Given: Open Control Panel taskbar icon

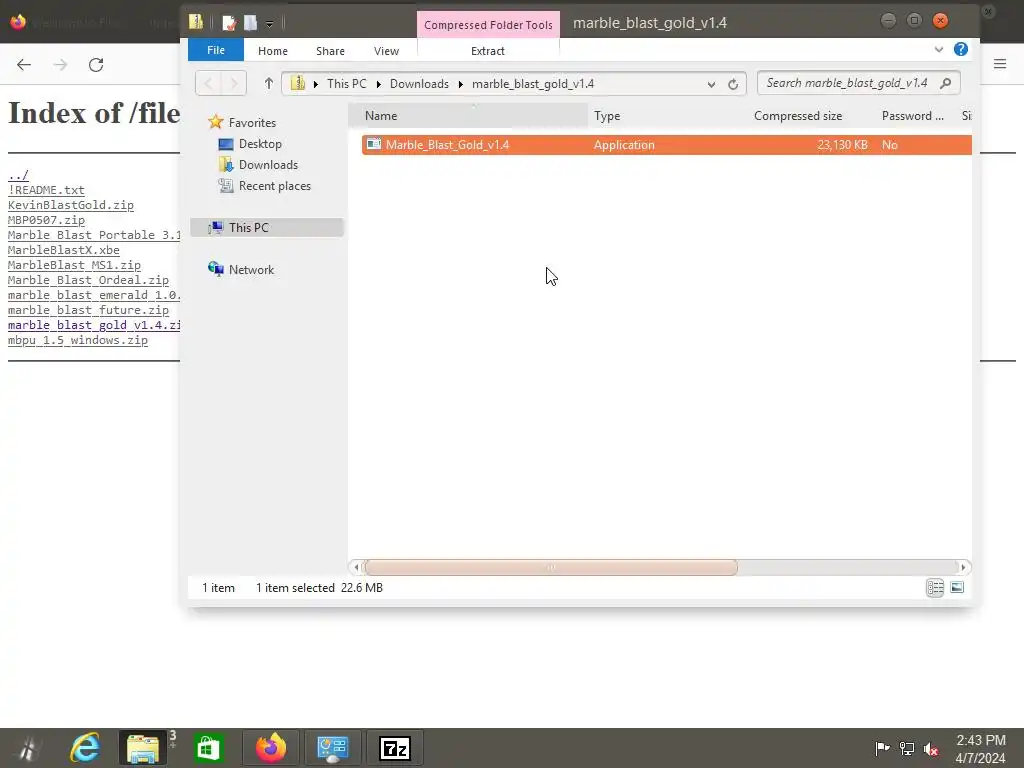Looking at the screenshot, I should coord(332,748).
